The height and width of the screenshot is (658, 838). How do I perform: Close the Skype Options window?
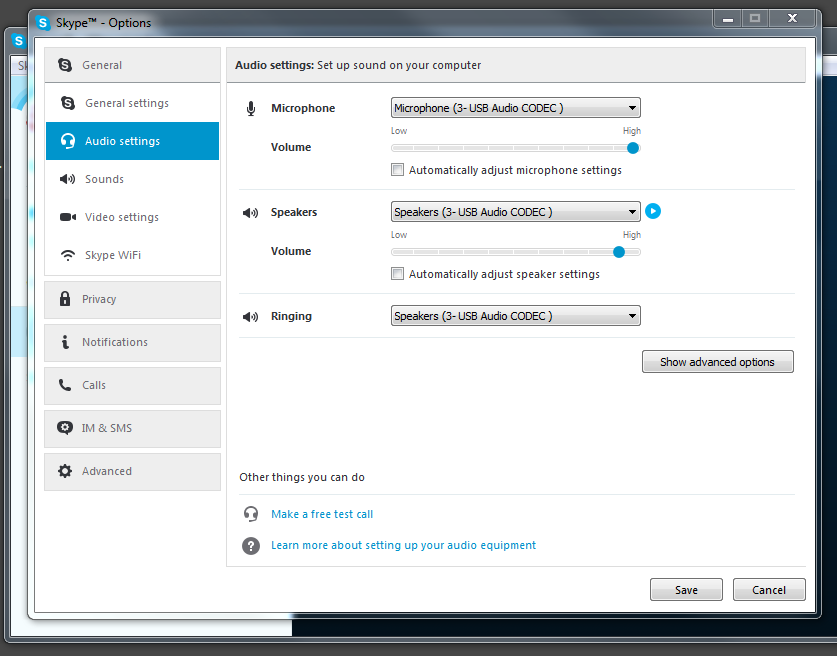792,19
